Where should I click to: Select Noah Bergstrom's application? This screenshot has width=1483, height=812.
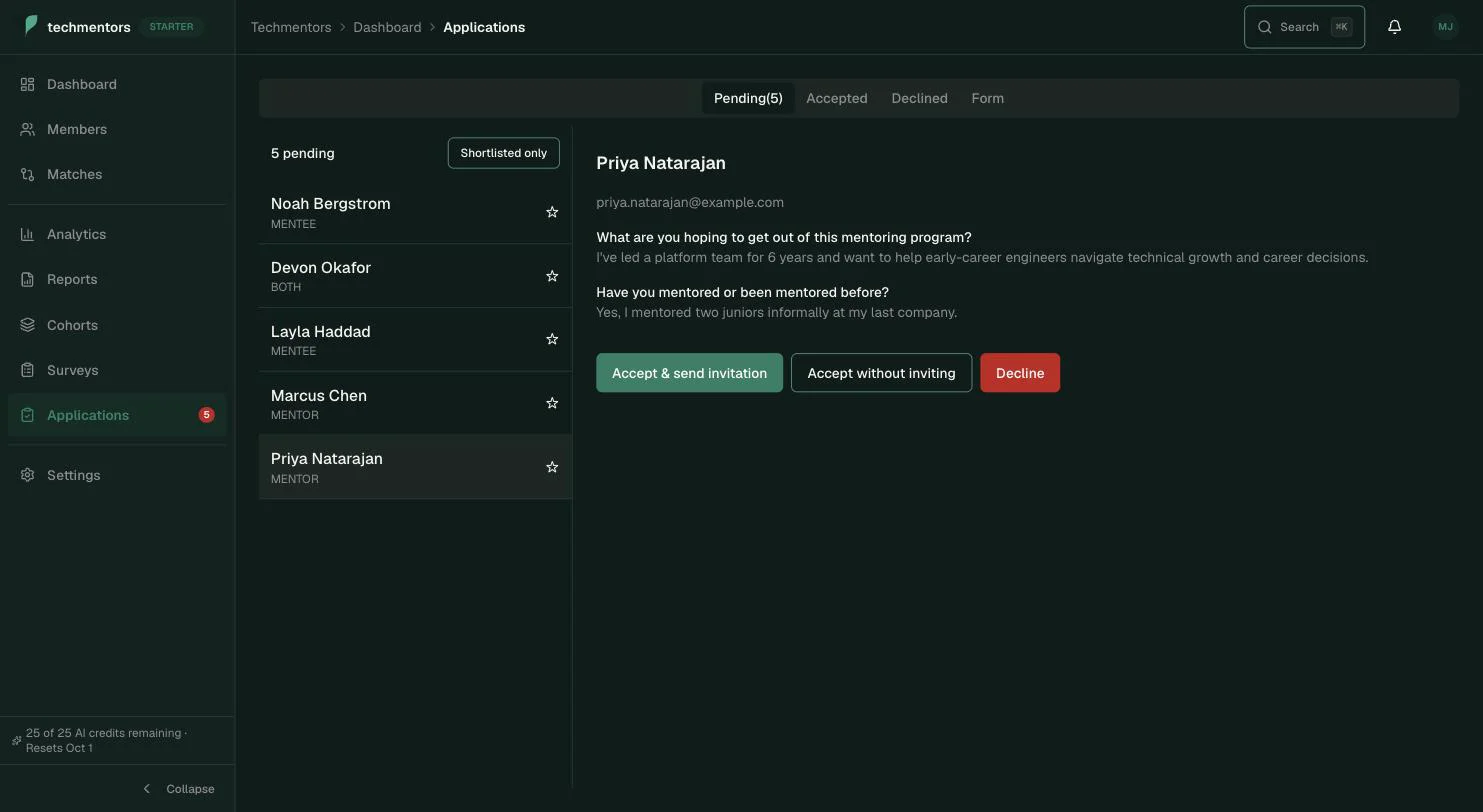(x=415, y=212)
